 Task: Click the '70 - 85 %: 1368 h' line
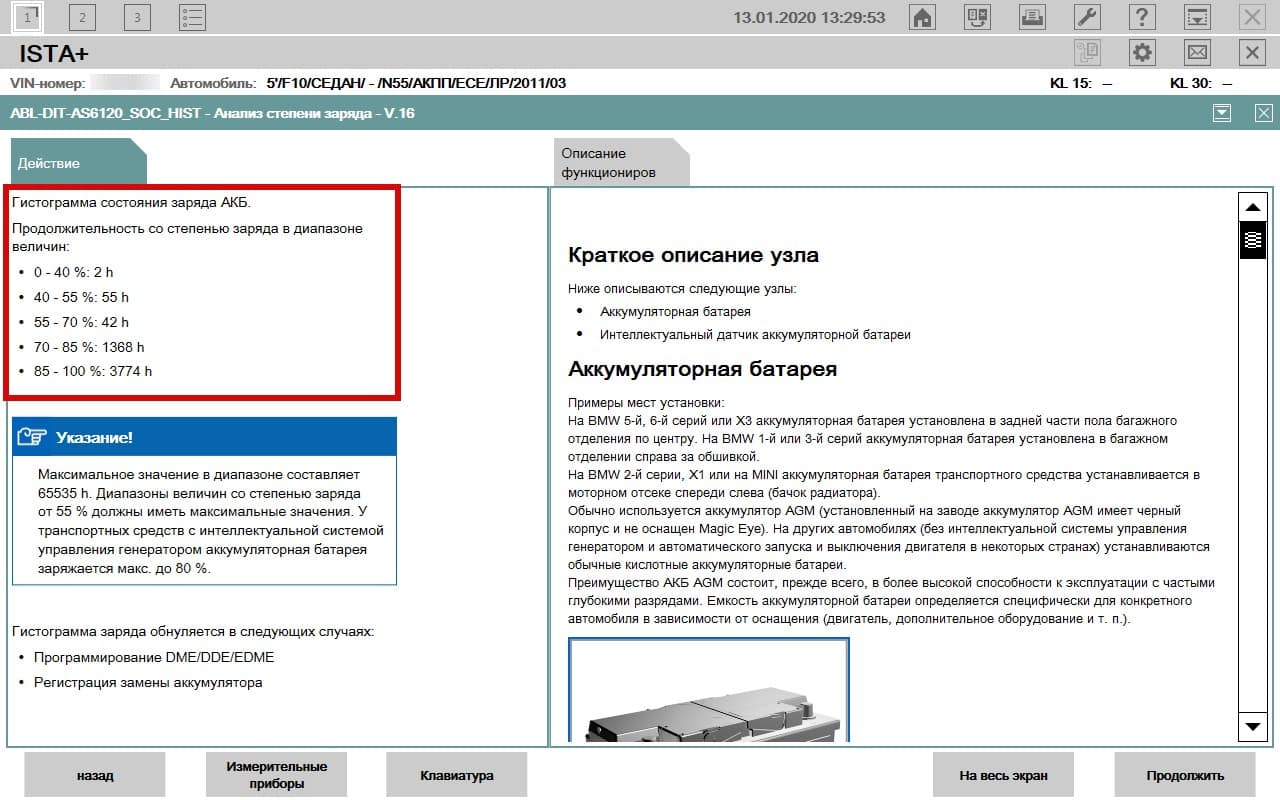point(89,347)
